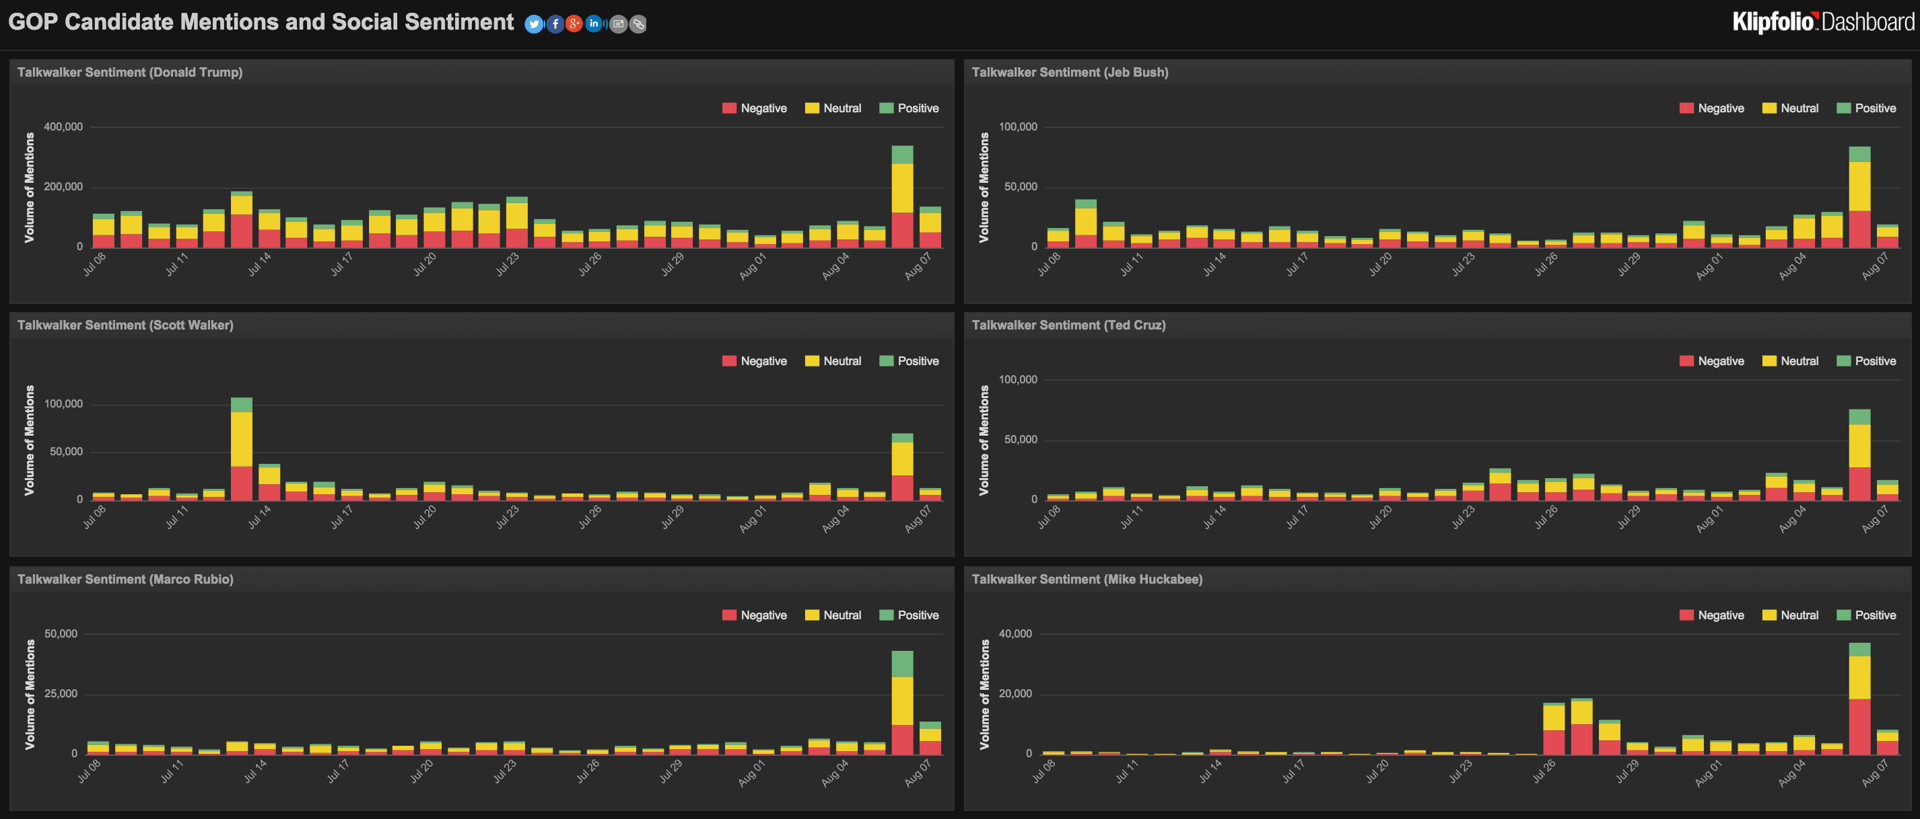Click Aug 01 date label in Donald Trump chart
The height and width of the screenshot is (819, 1920).
[752, 265]
